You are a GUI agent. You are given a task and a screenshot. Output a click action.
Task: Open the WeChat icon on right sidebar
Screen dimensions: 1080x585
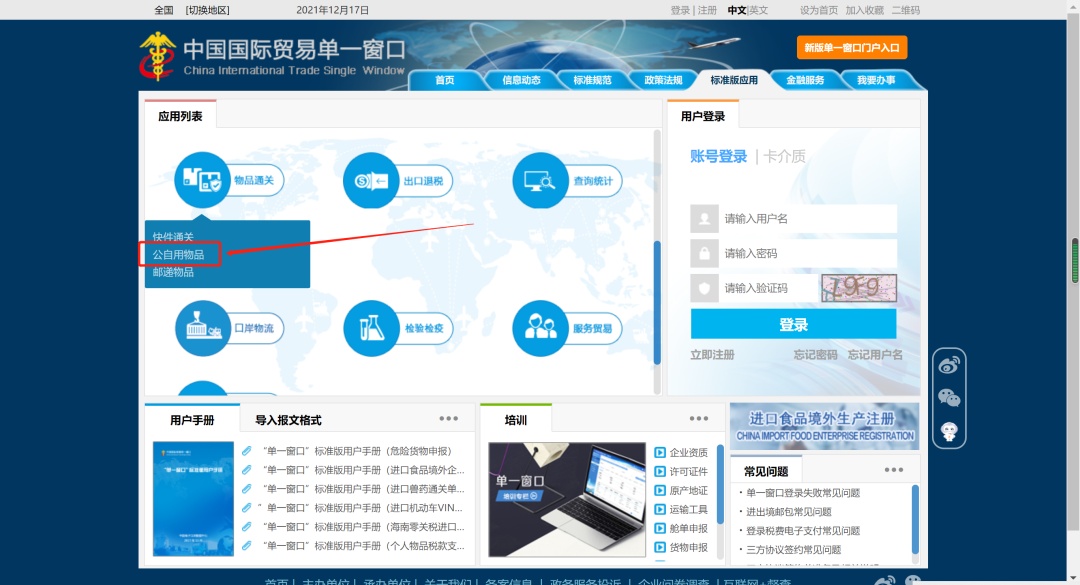tap(949, 398)
